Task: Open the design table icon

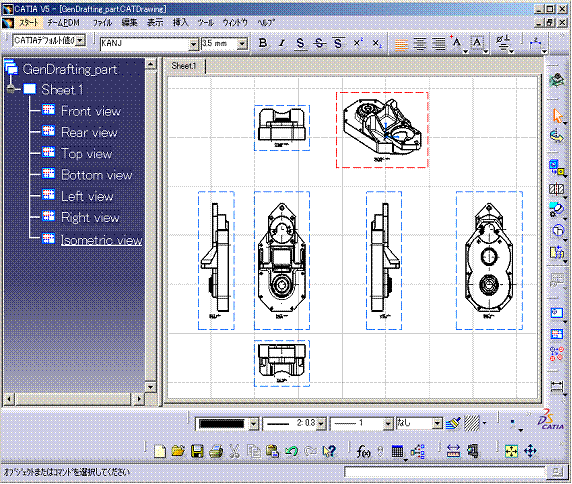Action: click(397, 452)
